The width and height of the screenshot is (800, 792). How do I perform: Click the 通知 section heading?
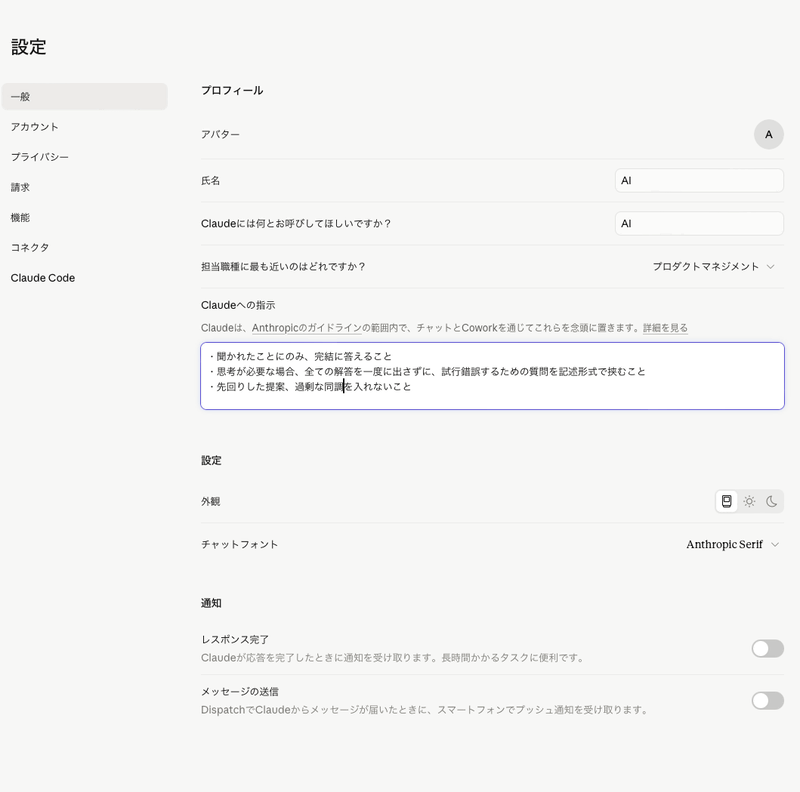[211, 603]
